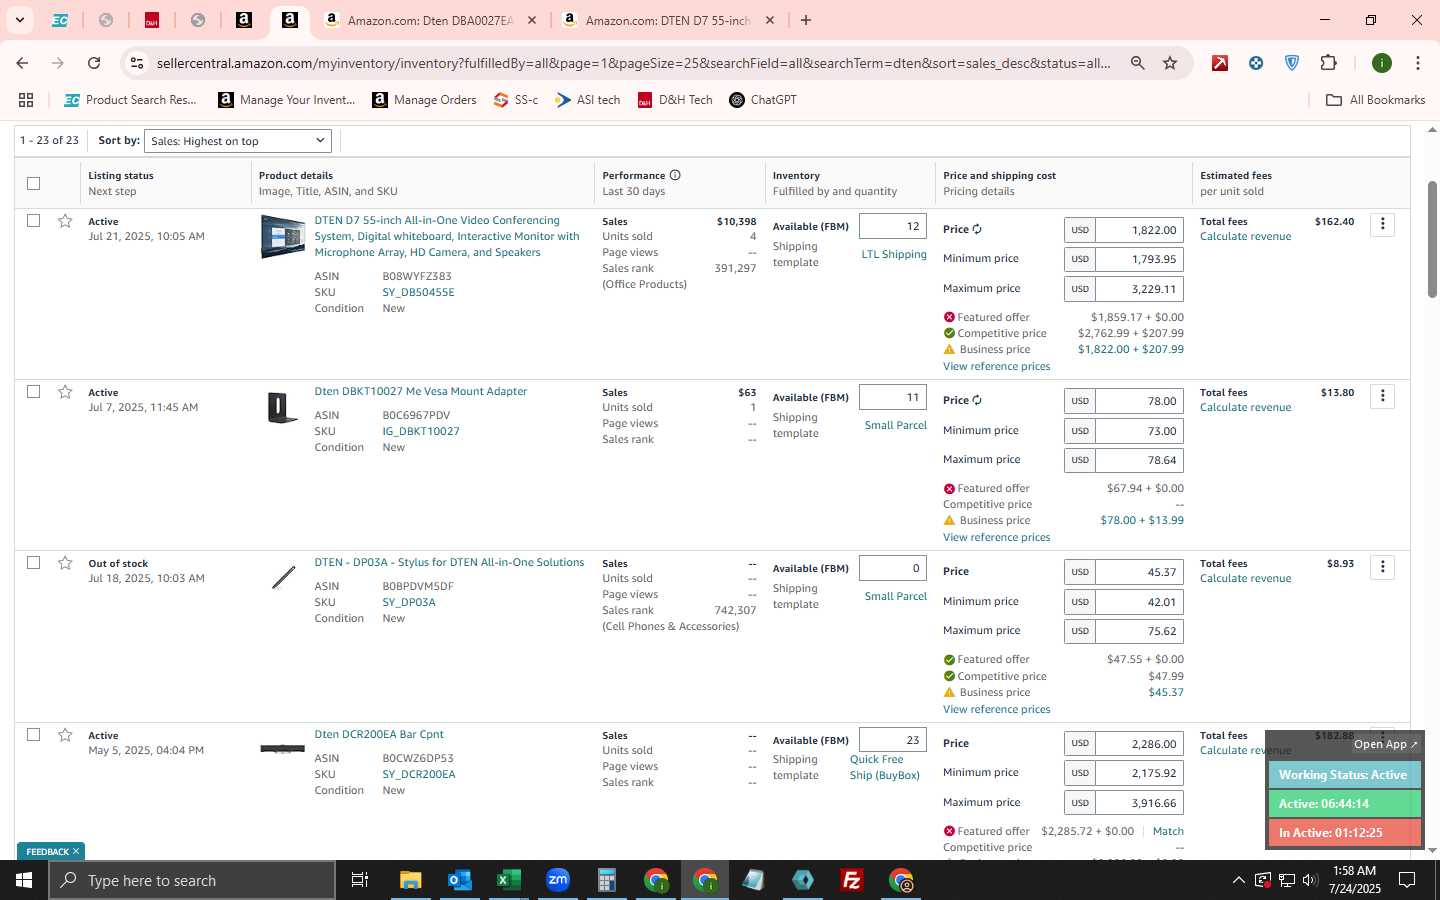Image resolution: width=1440 pixels, height=900 pixels.
Task: Open the ChatGPT bookmark
Action: coord(763,100)
